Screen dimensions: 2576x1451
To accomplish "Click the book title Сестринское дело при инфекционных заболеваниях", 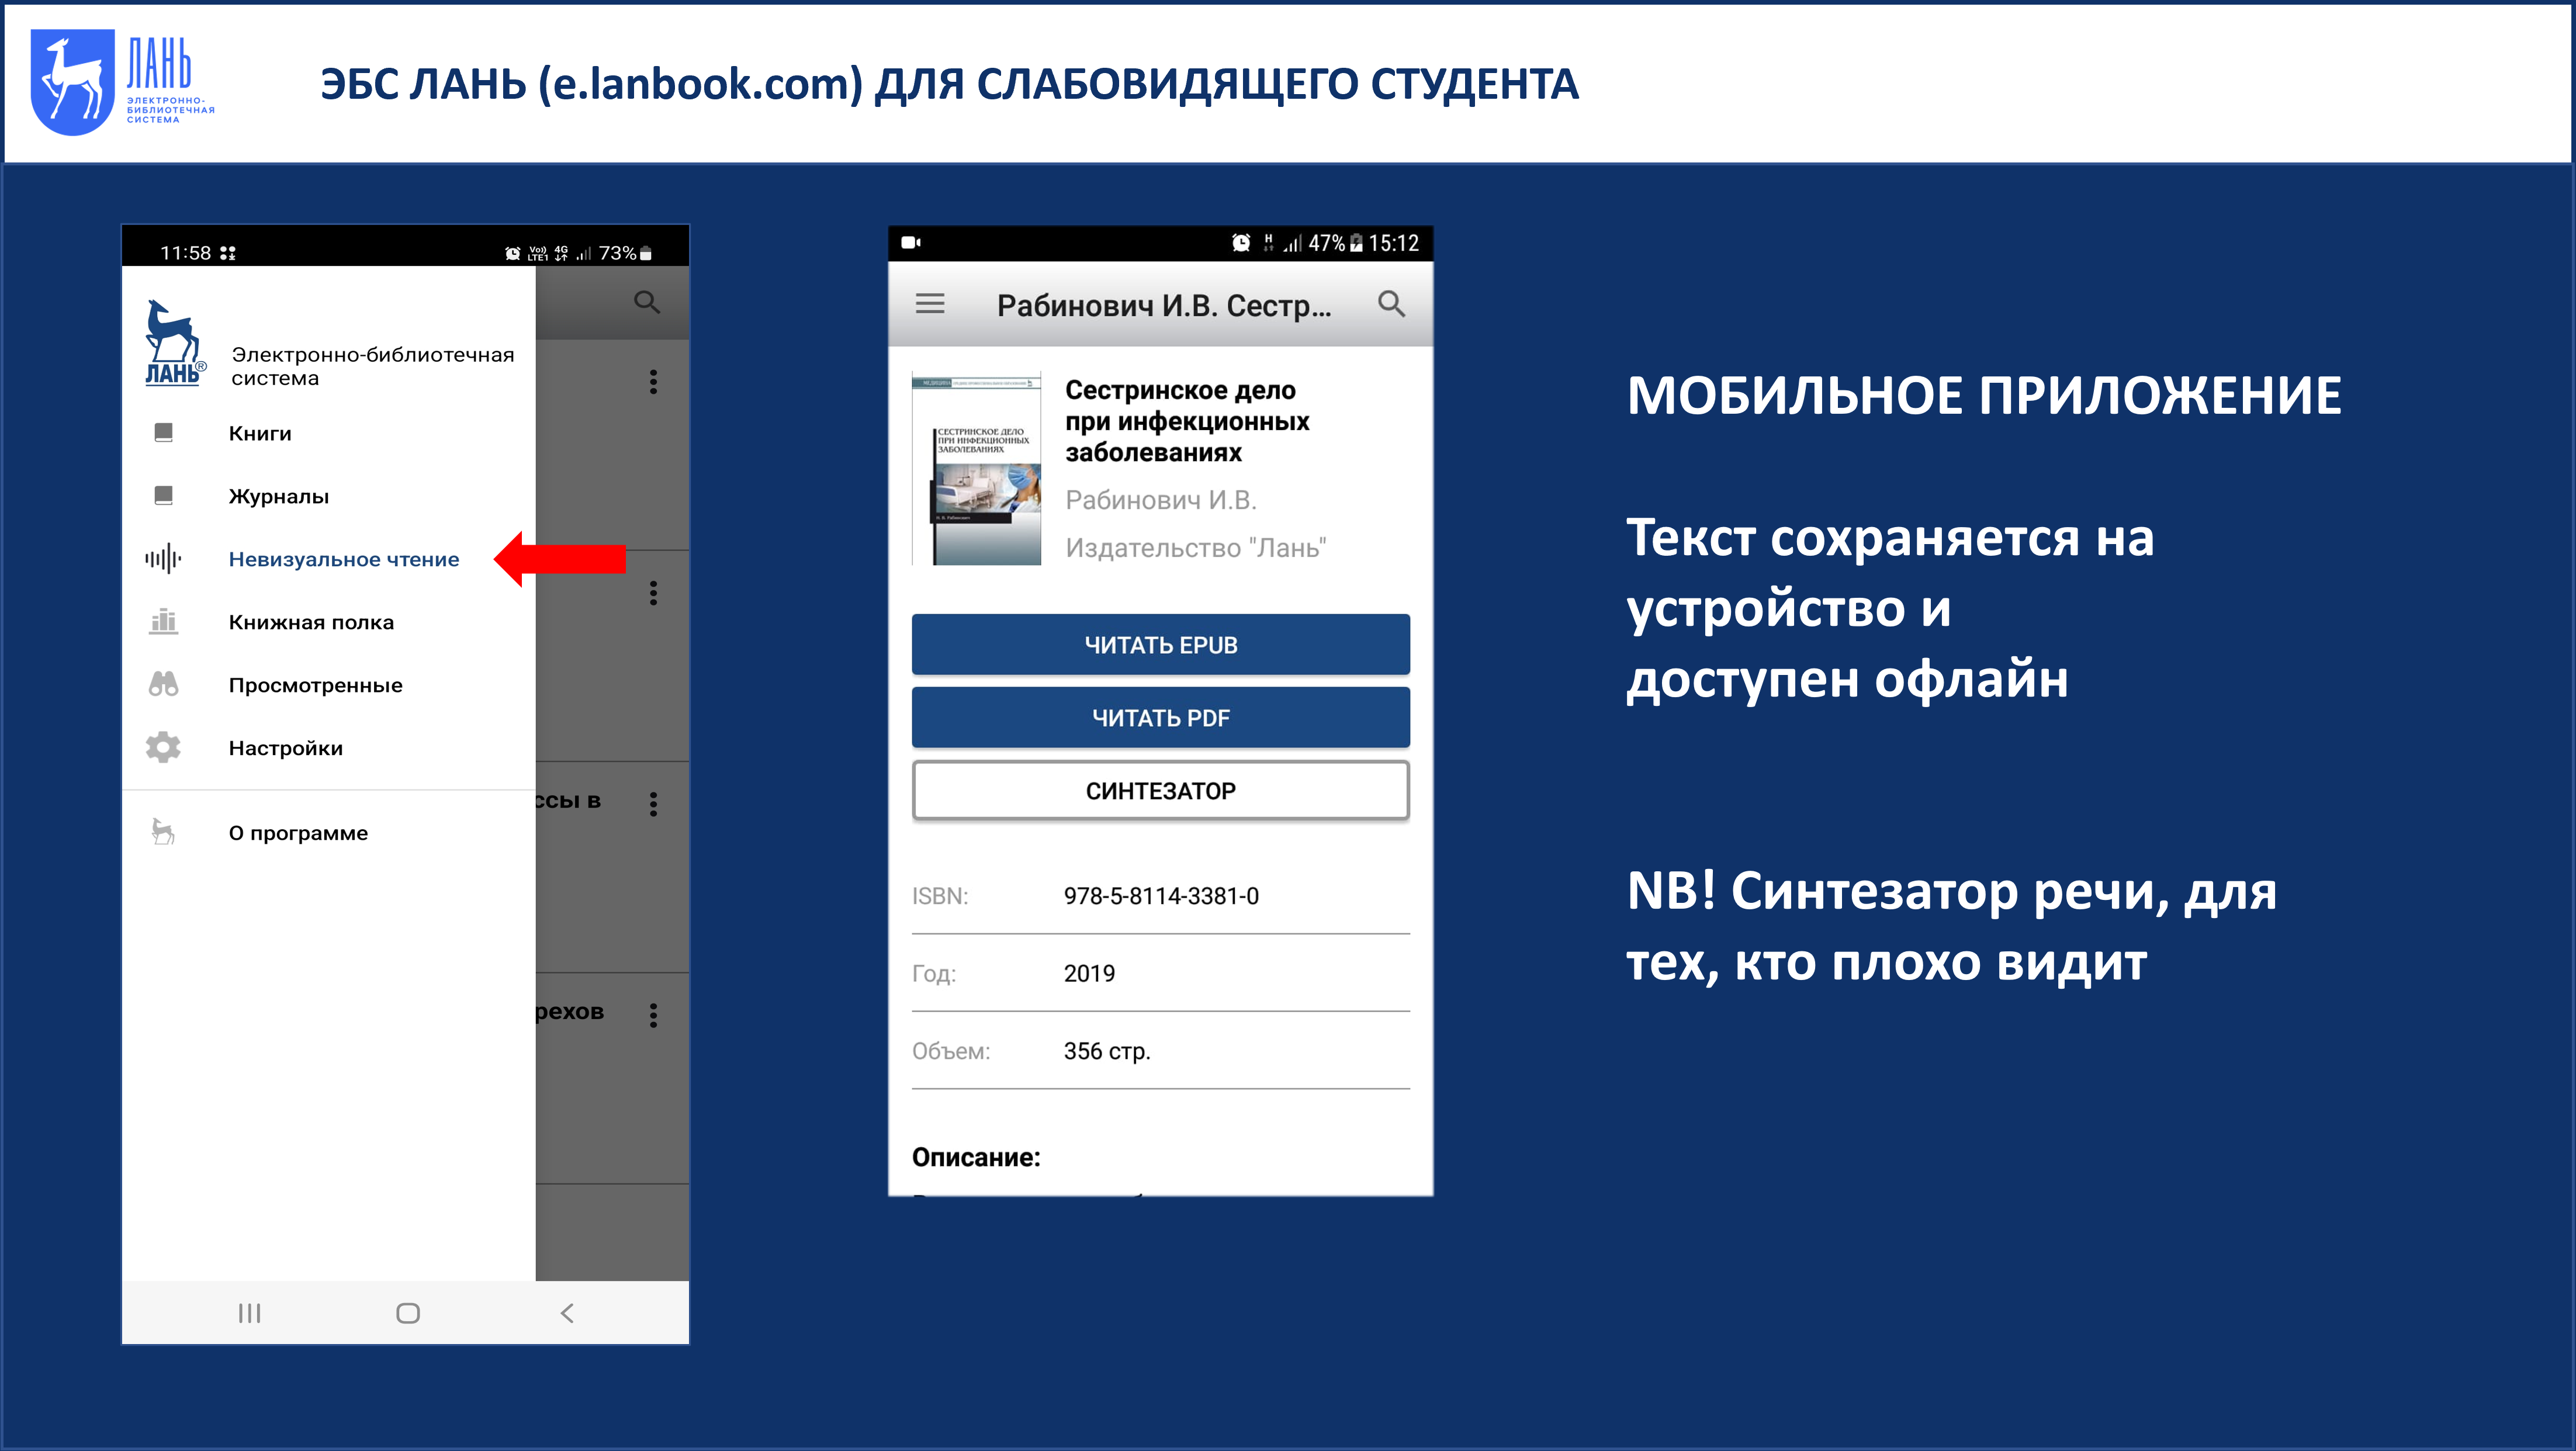I will [1187, 421].
